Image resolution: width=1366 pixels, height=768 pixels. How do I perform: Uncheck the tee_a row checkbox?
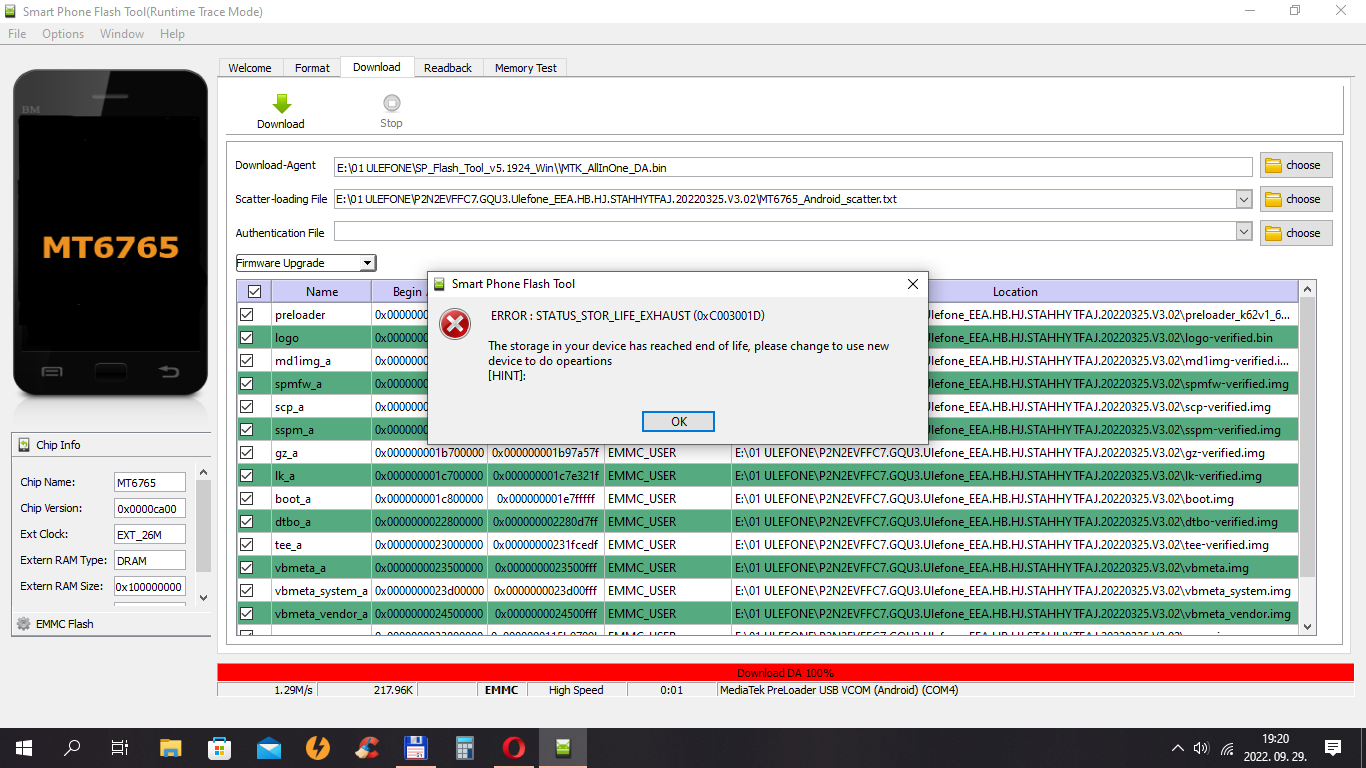point(246,544)
